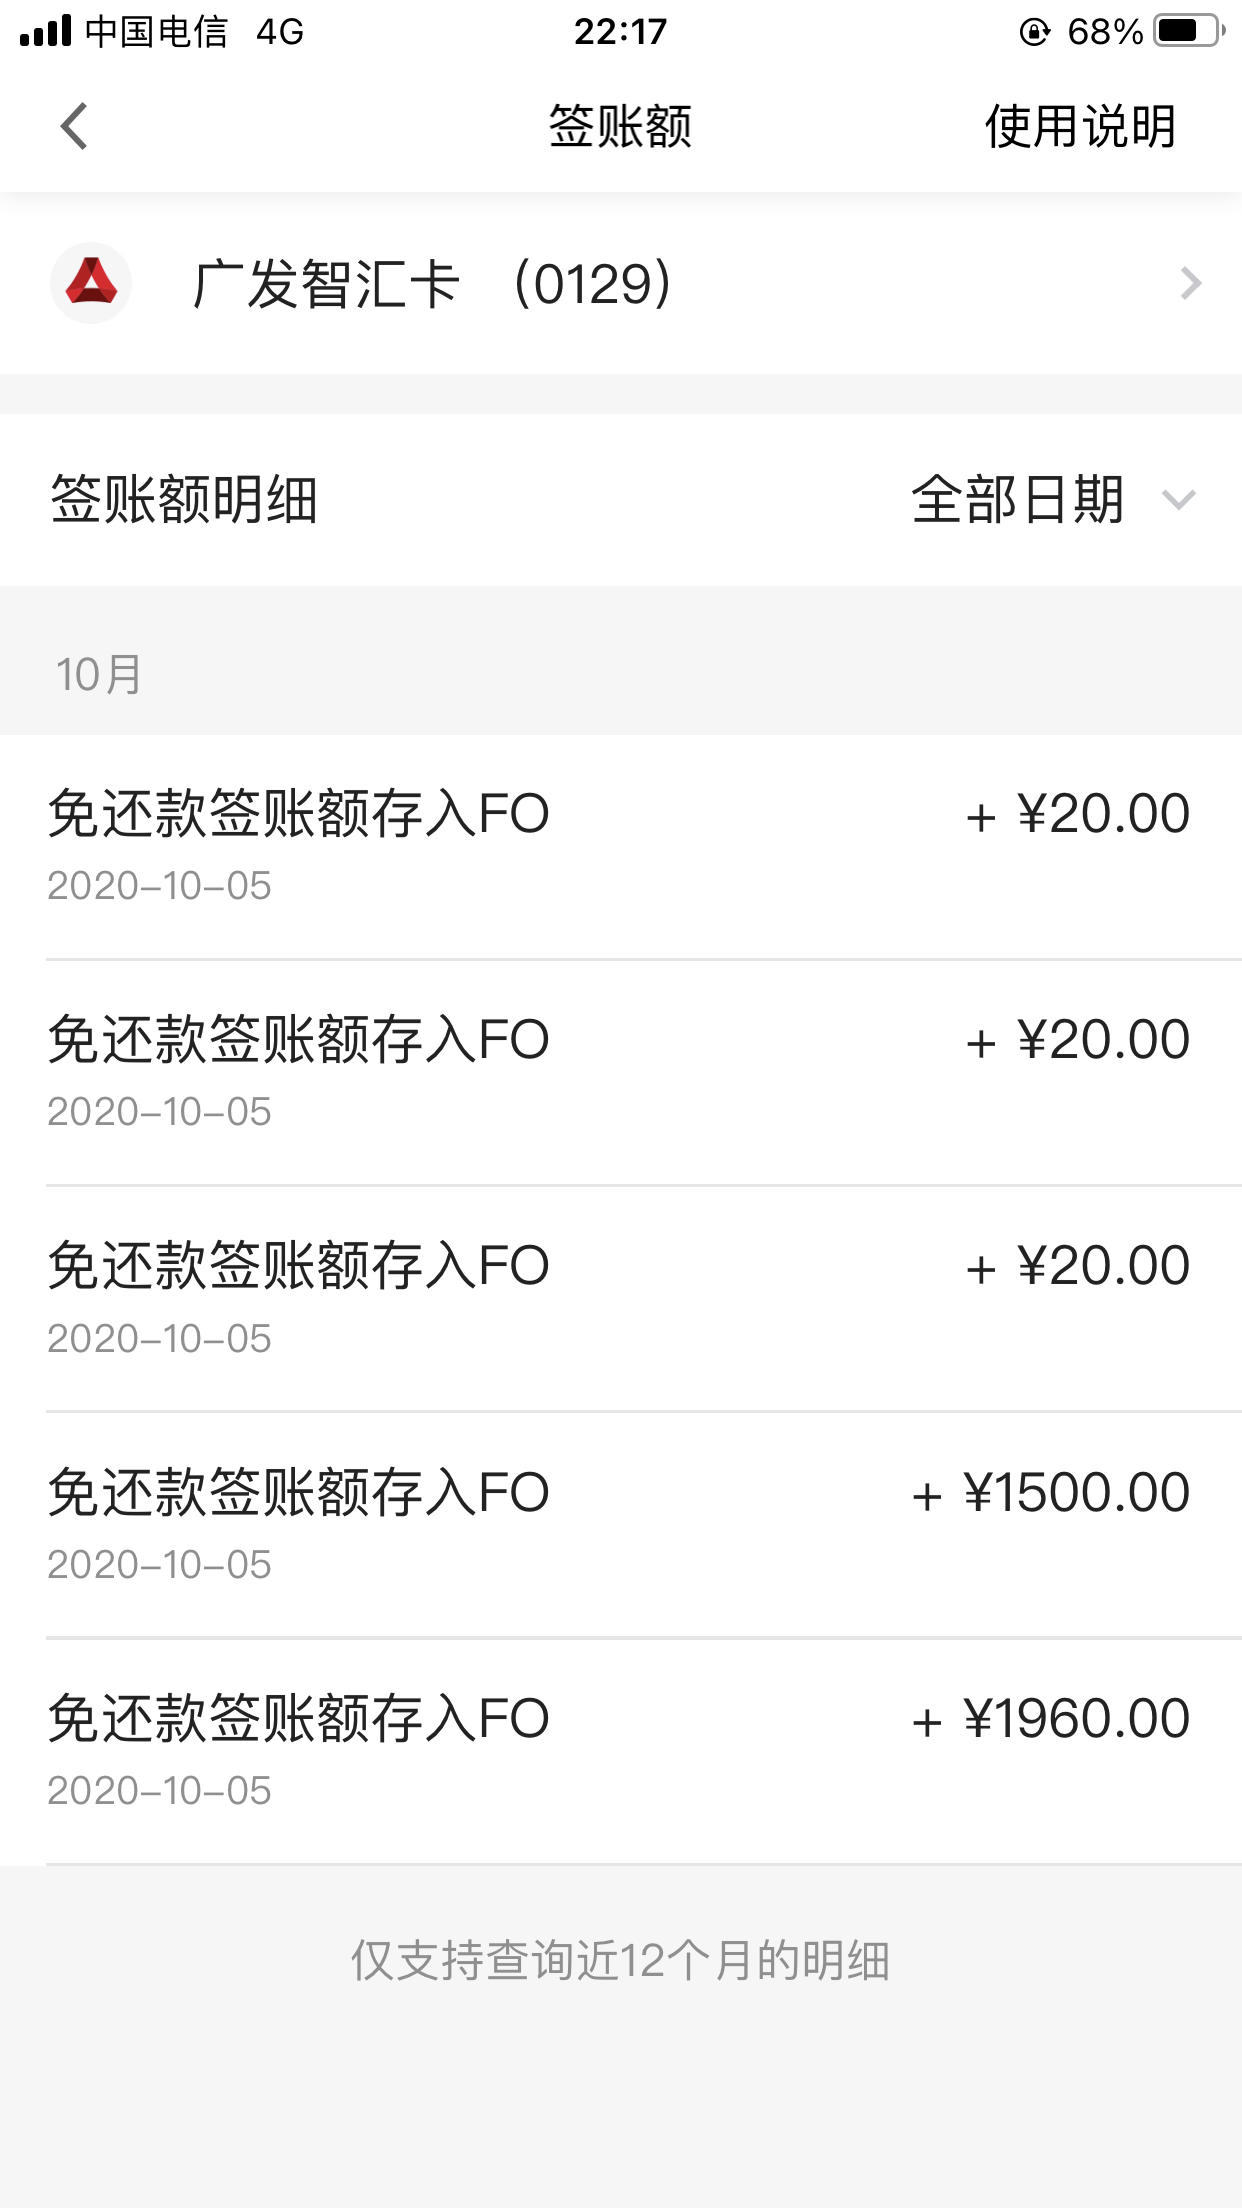1242x2208 pixels.
Task: Tap the rotation lock status icon
Action: 1034,32
